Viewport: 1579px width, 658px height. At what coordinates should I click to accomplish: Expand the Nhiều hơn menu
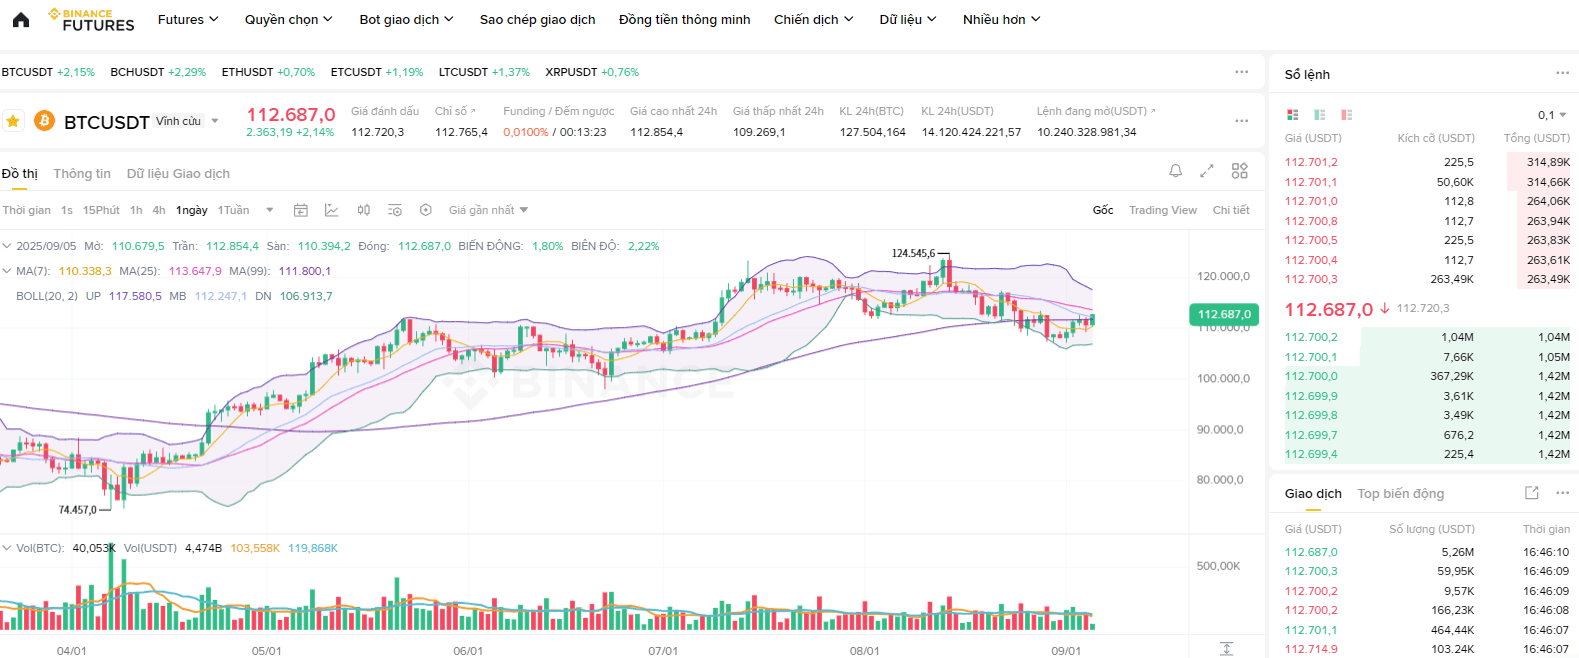point(1002,19)
